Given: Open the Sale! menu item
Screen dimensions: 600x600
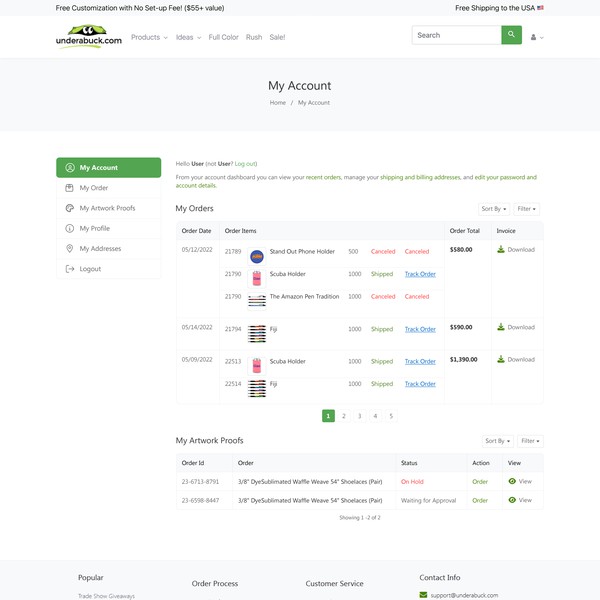Looking at the screenshot, I should click(x=277, y=37).
